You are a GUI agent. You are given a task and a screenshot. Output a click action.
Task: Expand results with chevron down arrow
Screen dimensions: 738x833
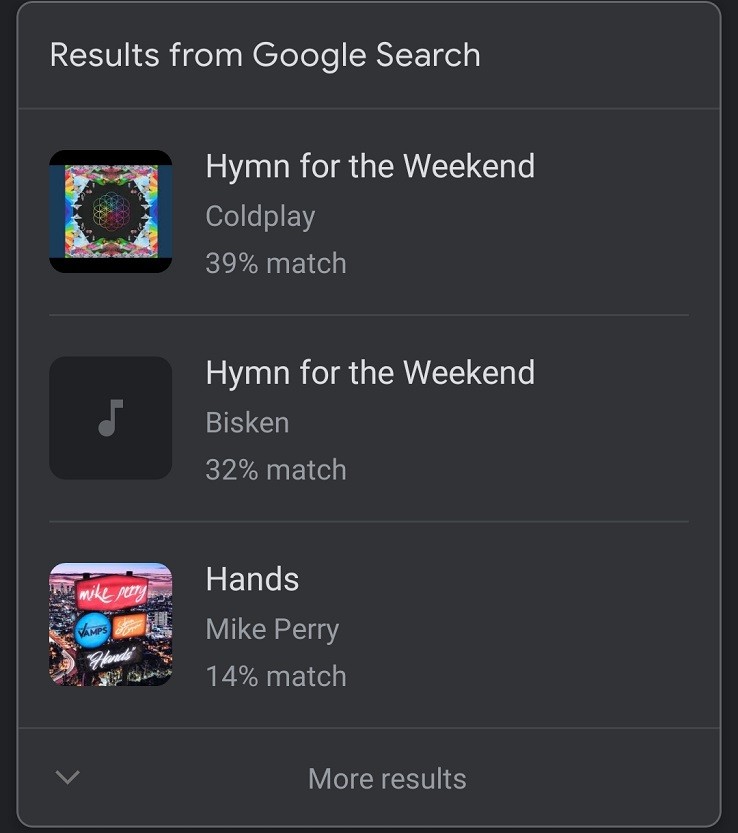(x=67, y=777)
